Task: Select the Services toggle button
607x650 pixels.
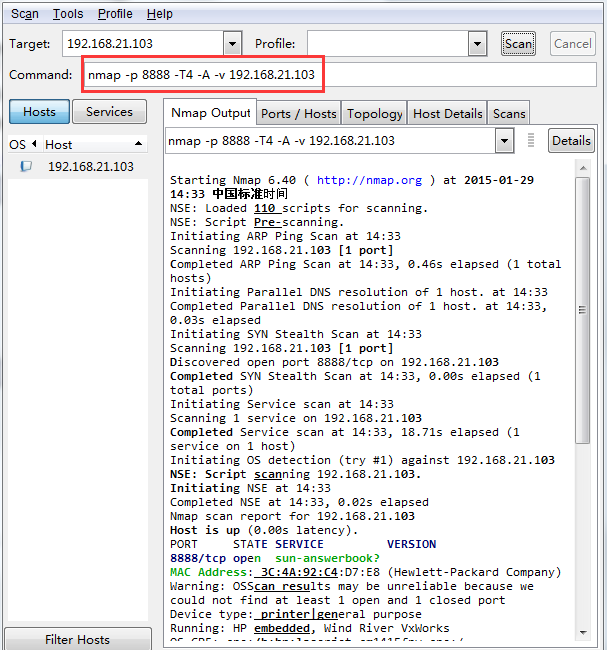Action: coord(109,112)
